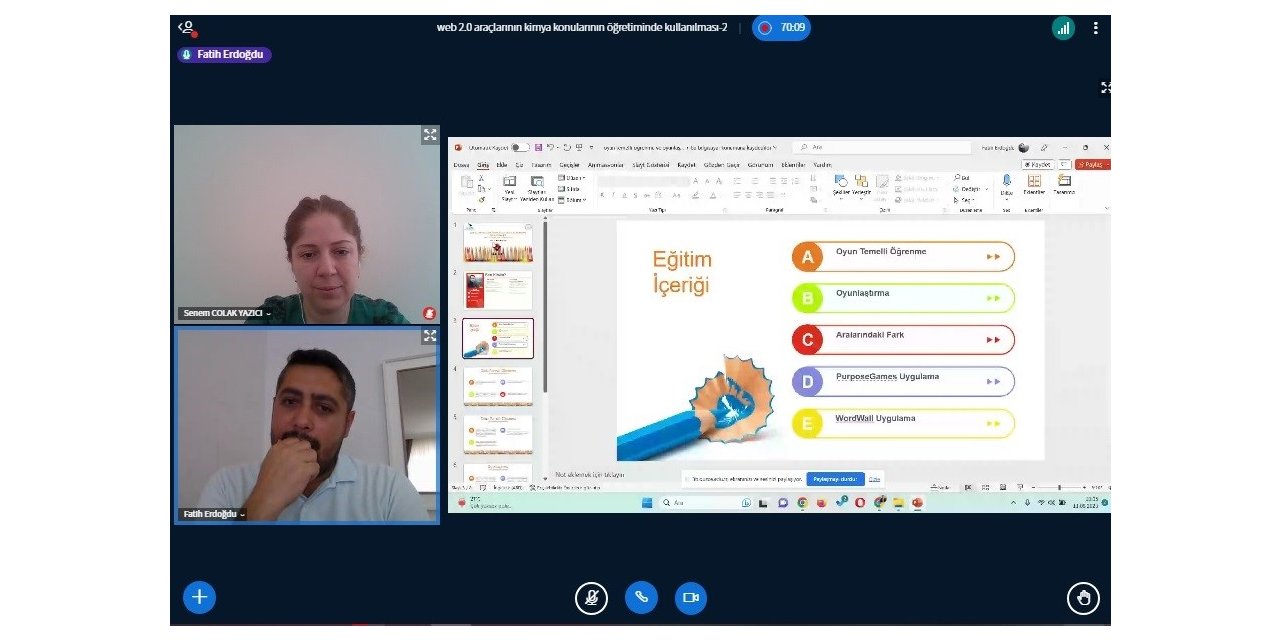Image resolution: width=1280 pixels, height=640 pixels.
Task: Click the Fatih Erdoğdu active speaker badge
Action: pyautogui.click(x=224, y=55)
